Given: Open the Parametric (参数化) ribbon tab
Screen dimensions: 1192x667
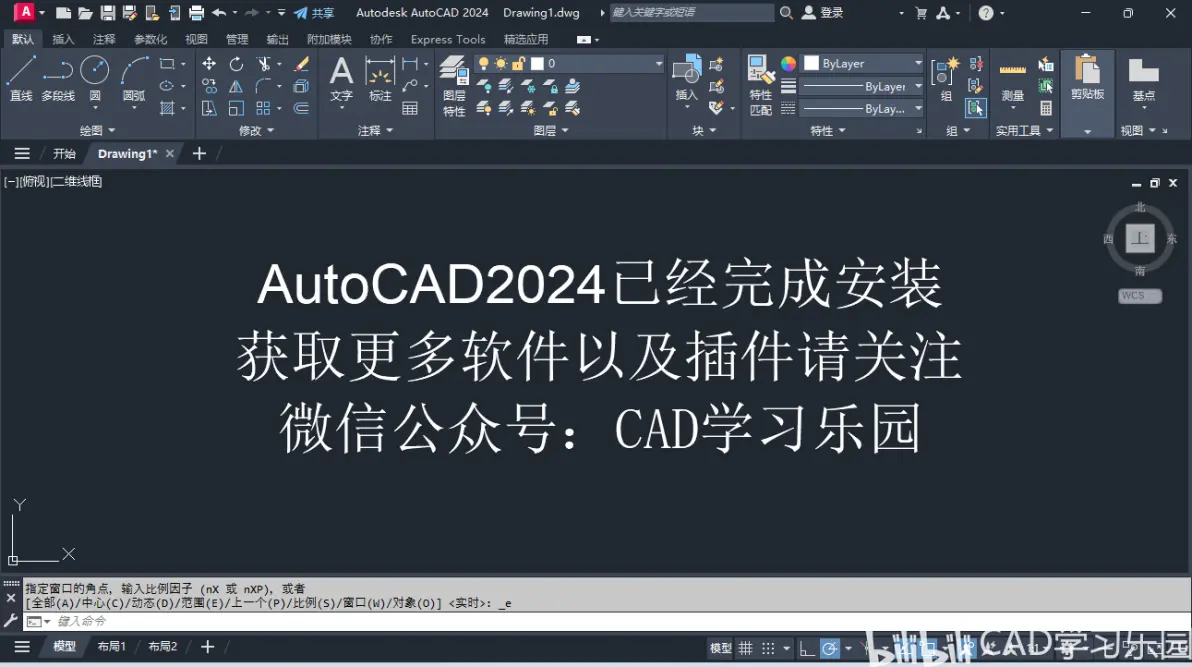Looking at the screenshot, I should coord(151,40).
